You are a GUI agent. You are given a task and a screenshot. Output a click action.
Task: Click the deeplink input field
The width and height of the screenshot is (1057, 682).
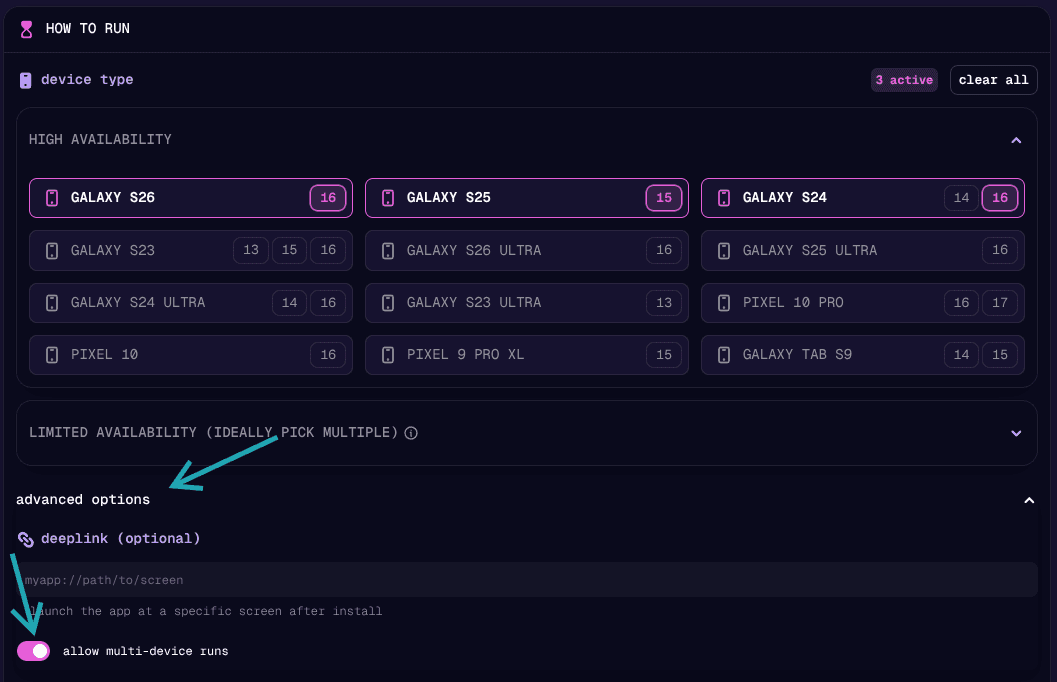[527, 580]
